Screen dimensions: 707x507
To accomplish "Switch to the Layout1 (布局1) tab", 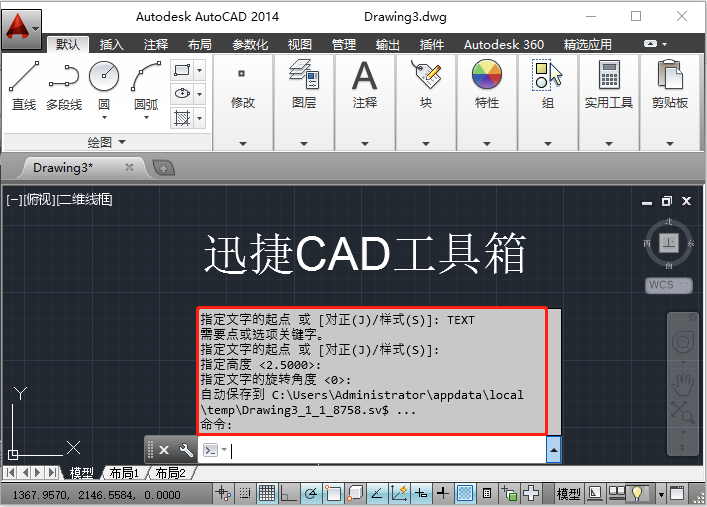I will [124, 473].
